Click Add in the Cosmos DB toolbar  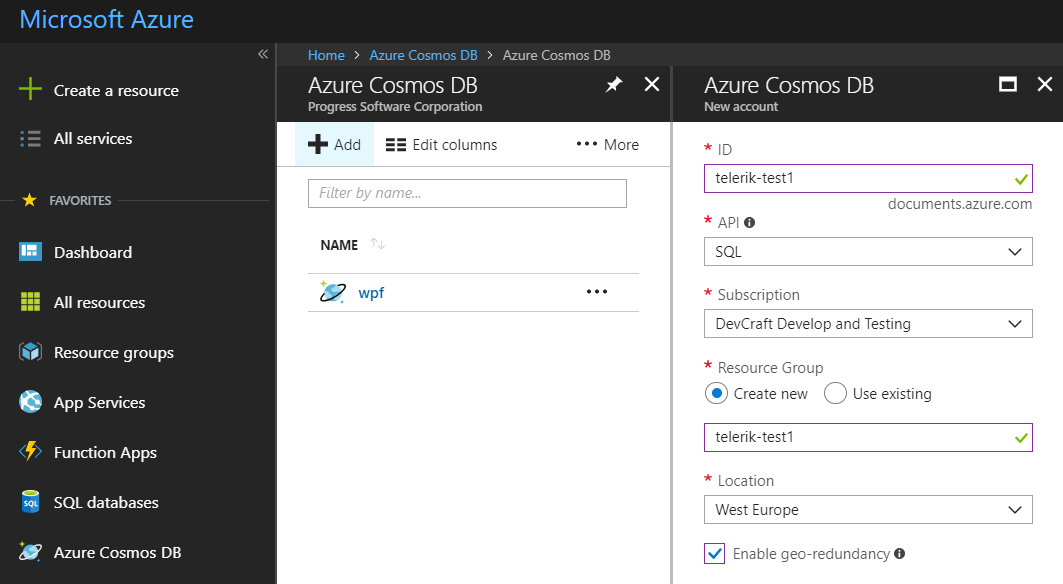pyautogui.click(x=335, y=145)
